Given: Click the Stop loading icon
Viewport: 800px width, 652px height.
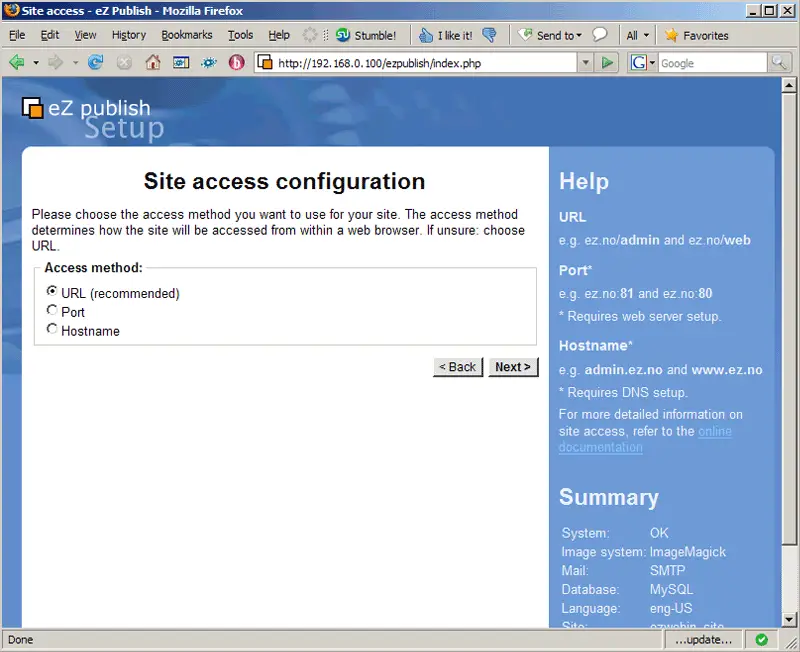Looking at the screenshot, I should point(124,63).
